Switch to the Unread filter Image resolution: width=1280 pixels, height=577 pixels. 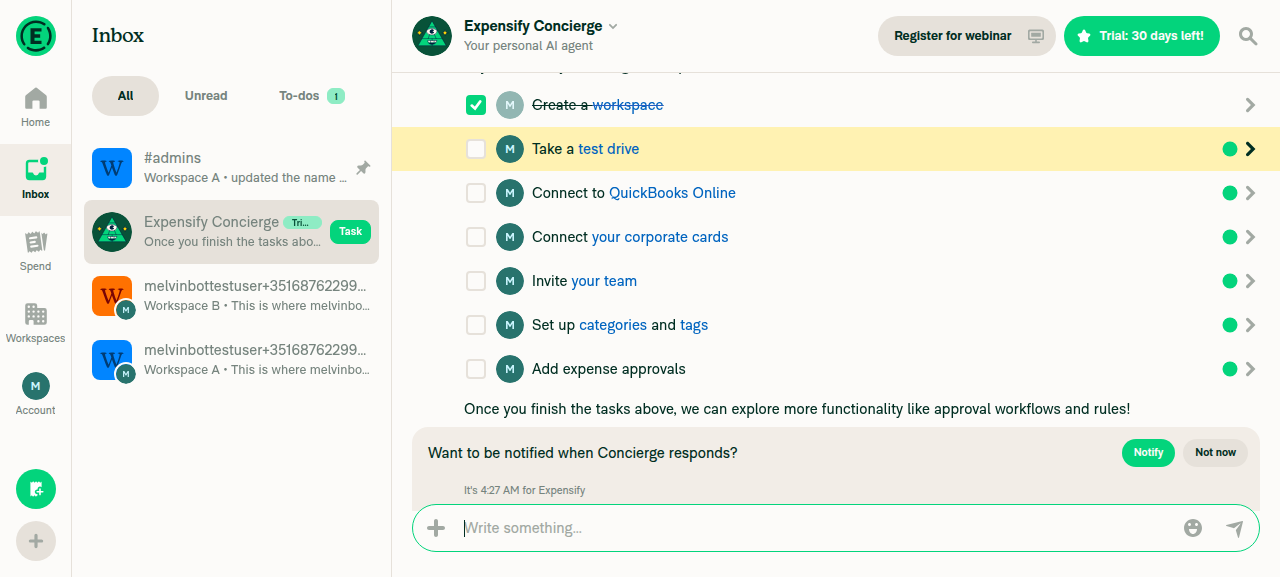(206, 96)
